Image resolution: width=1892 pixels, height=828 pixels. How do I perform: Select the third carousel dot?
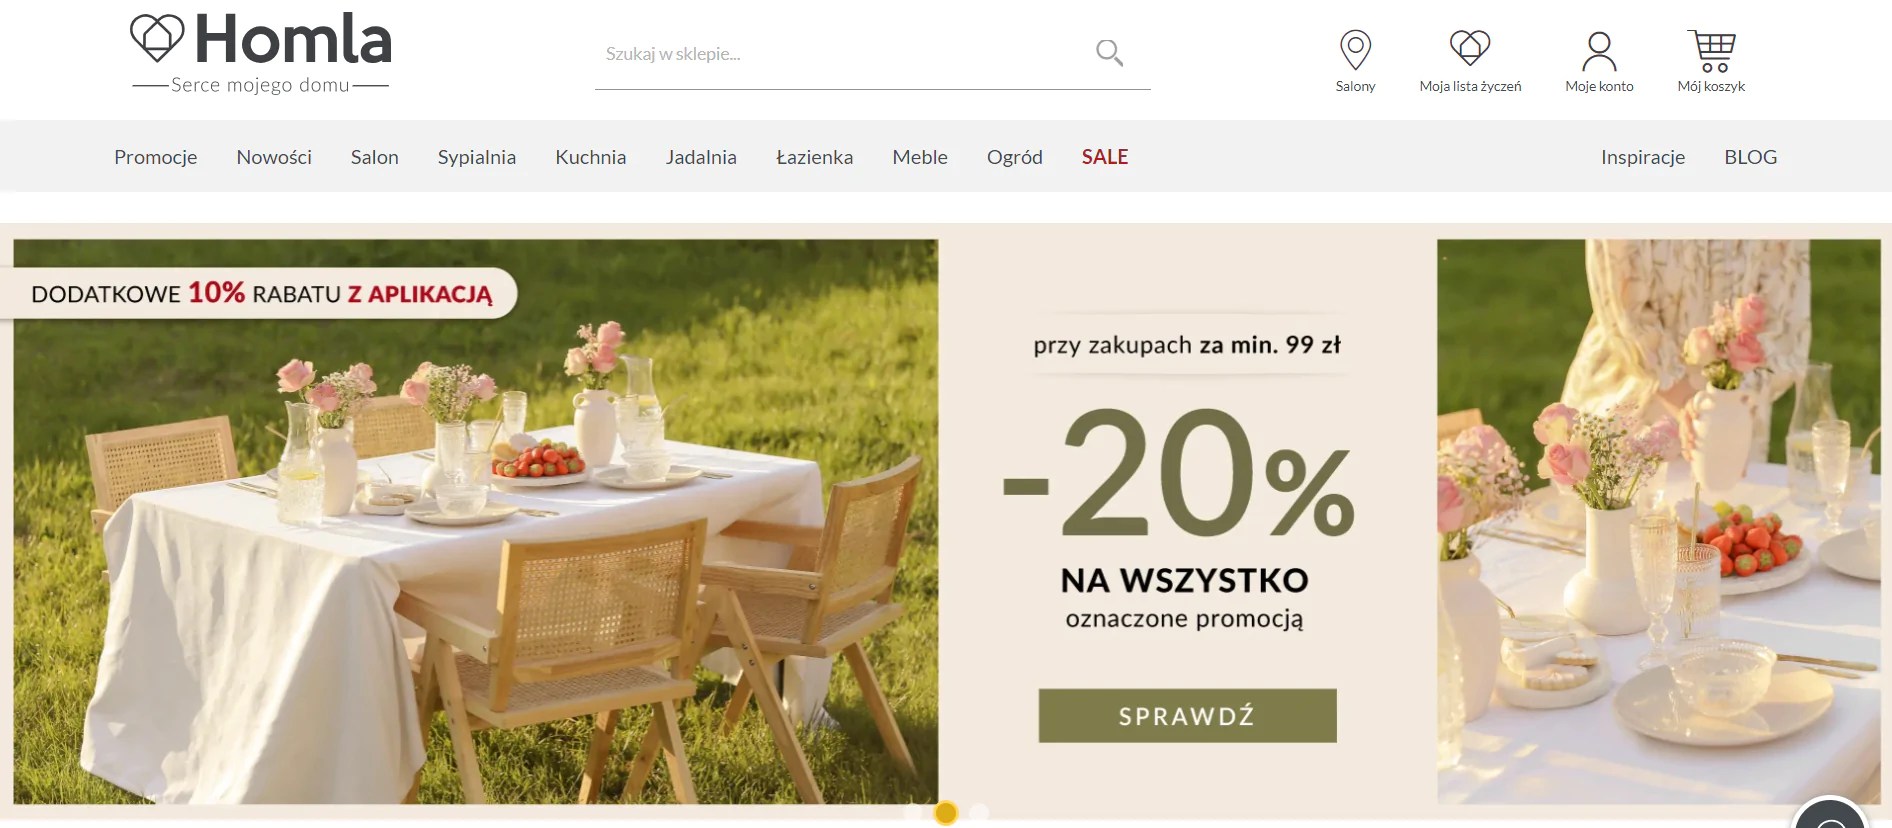979,812
